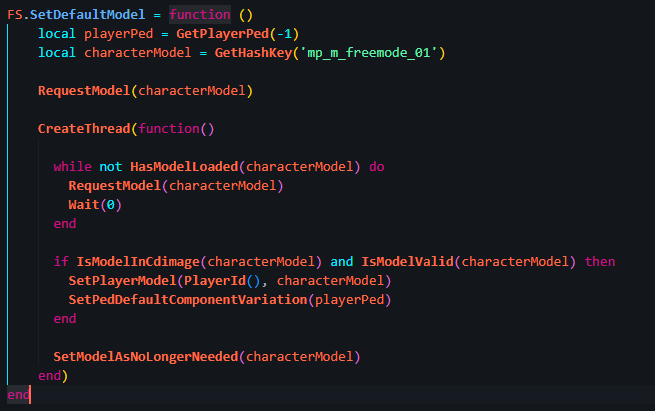Screen dimensions: 655x411
Task: Select the highlighted 'function' keyword on first line
Action: [x=200, y=15]
